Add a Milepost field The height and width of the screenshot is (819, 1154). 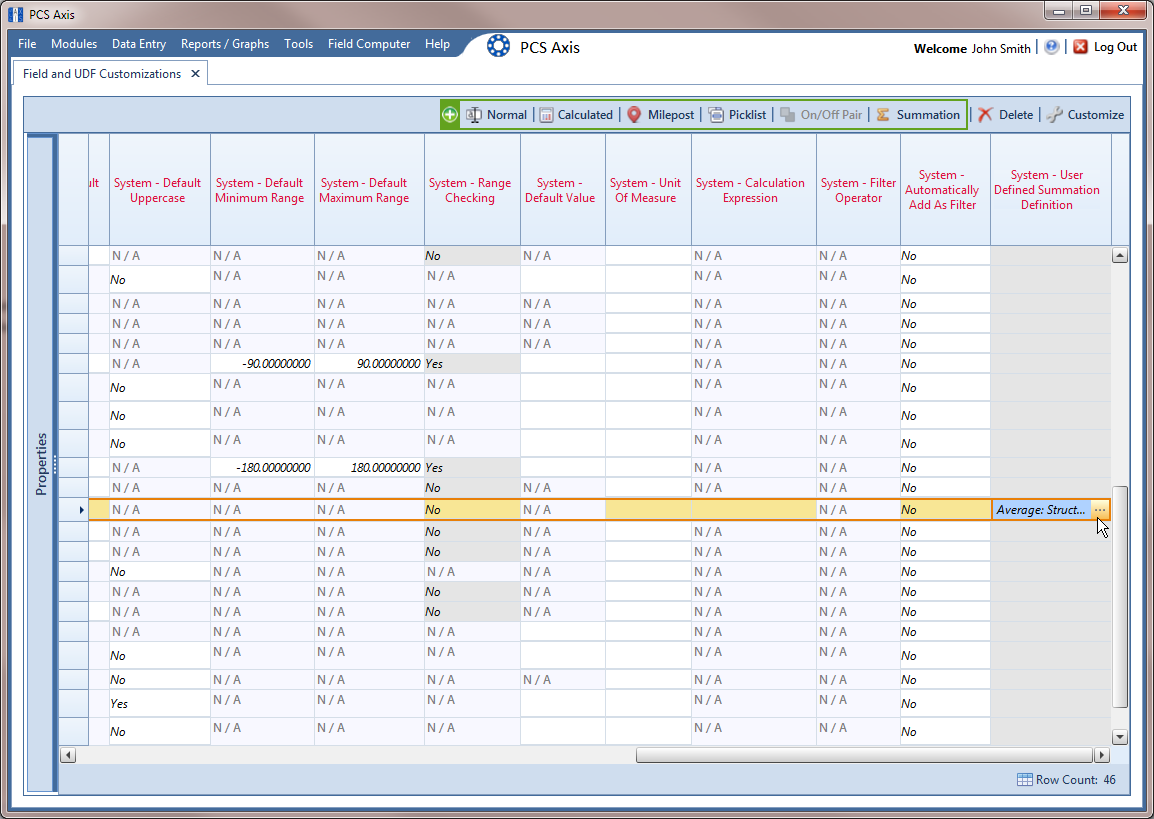660,115
